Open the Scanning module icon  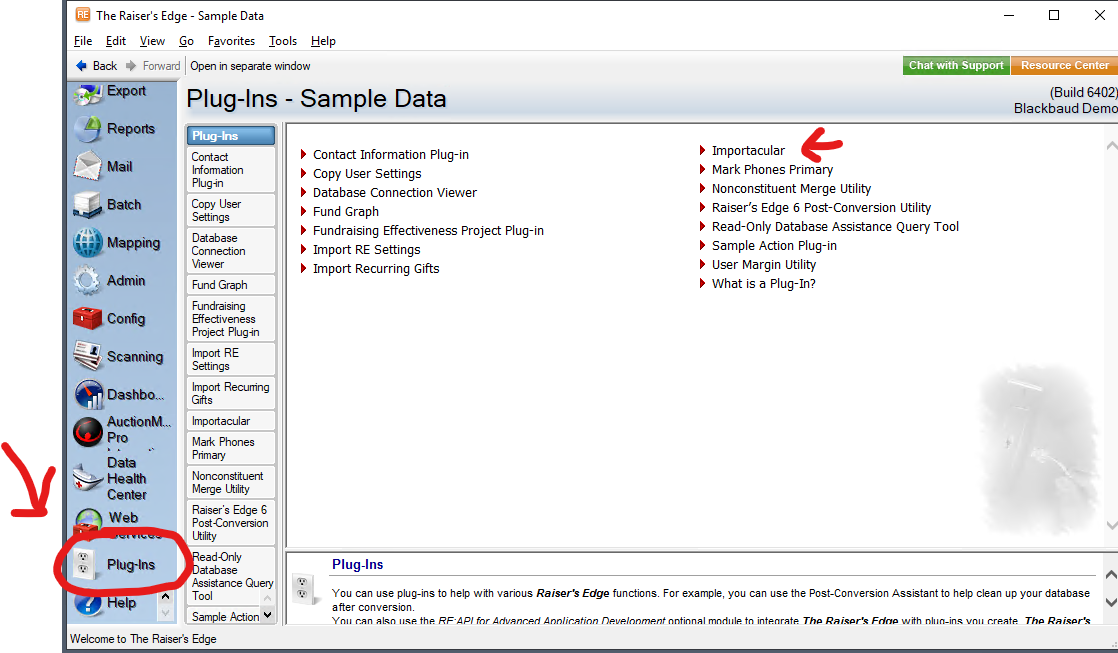[x=88, y=356]
